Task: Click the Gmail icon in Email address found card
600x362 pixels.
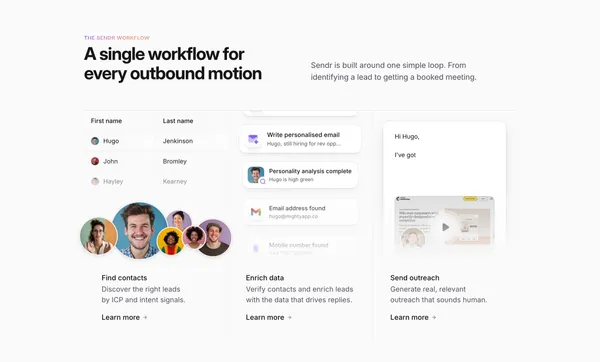Action: click(x=256, y=212)
